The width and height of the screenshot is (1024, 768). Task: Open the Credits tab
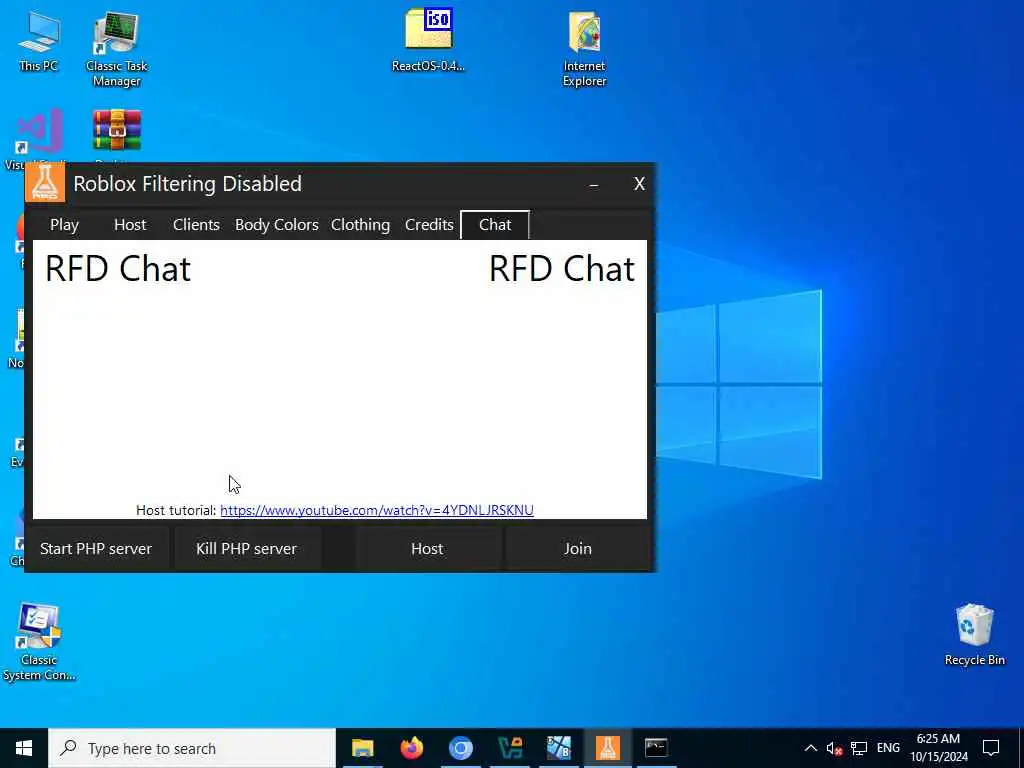[x=429, y=225]
